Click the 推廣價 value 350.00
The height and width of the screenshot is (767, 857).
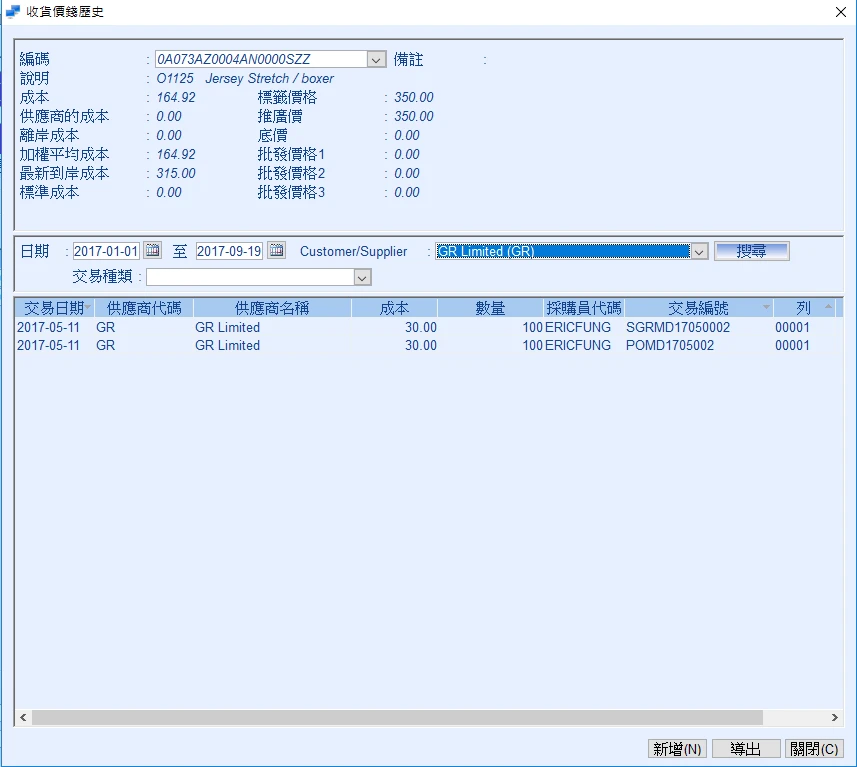414,116
